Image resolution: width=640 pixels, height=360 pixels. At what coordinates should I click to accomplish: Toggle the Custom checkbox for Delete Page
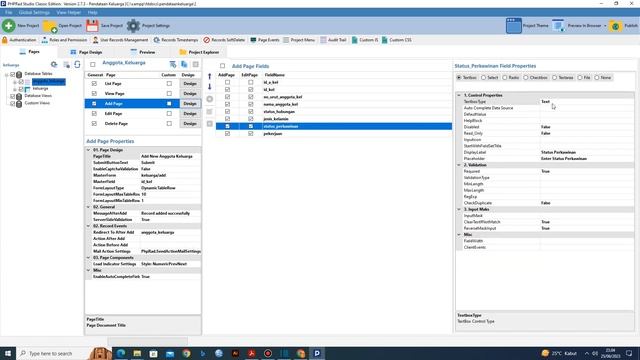point(169,124)
